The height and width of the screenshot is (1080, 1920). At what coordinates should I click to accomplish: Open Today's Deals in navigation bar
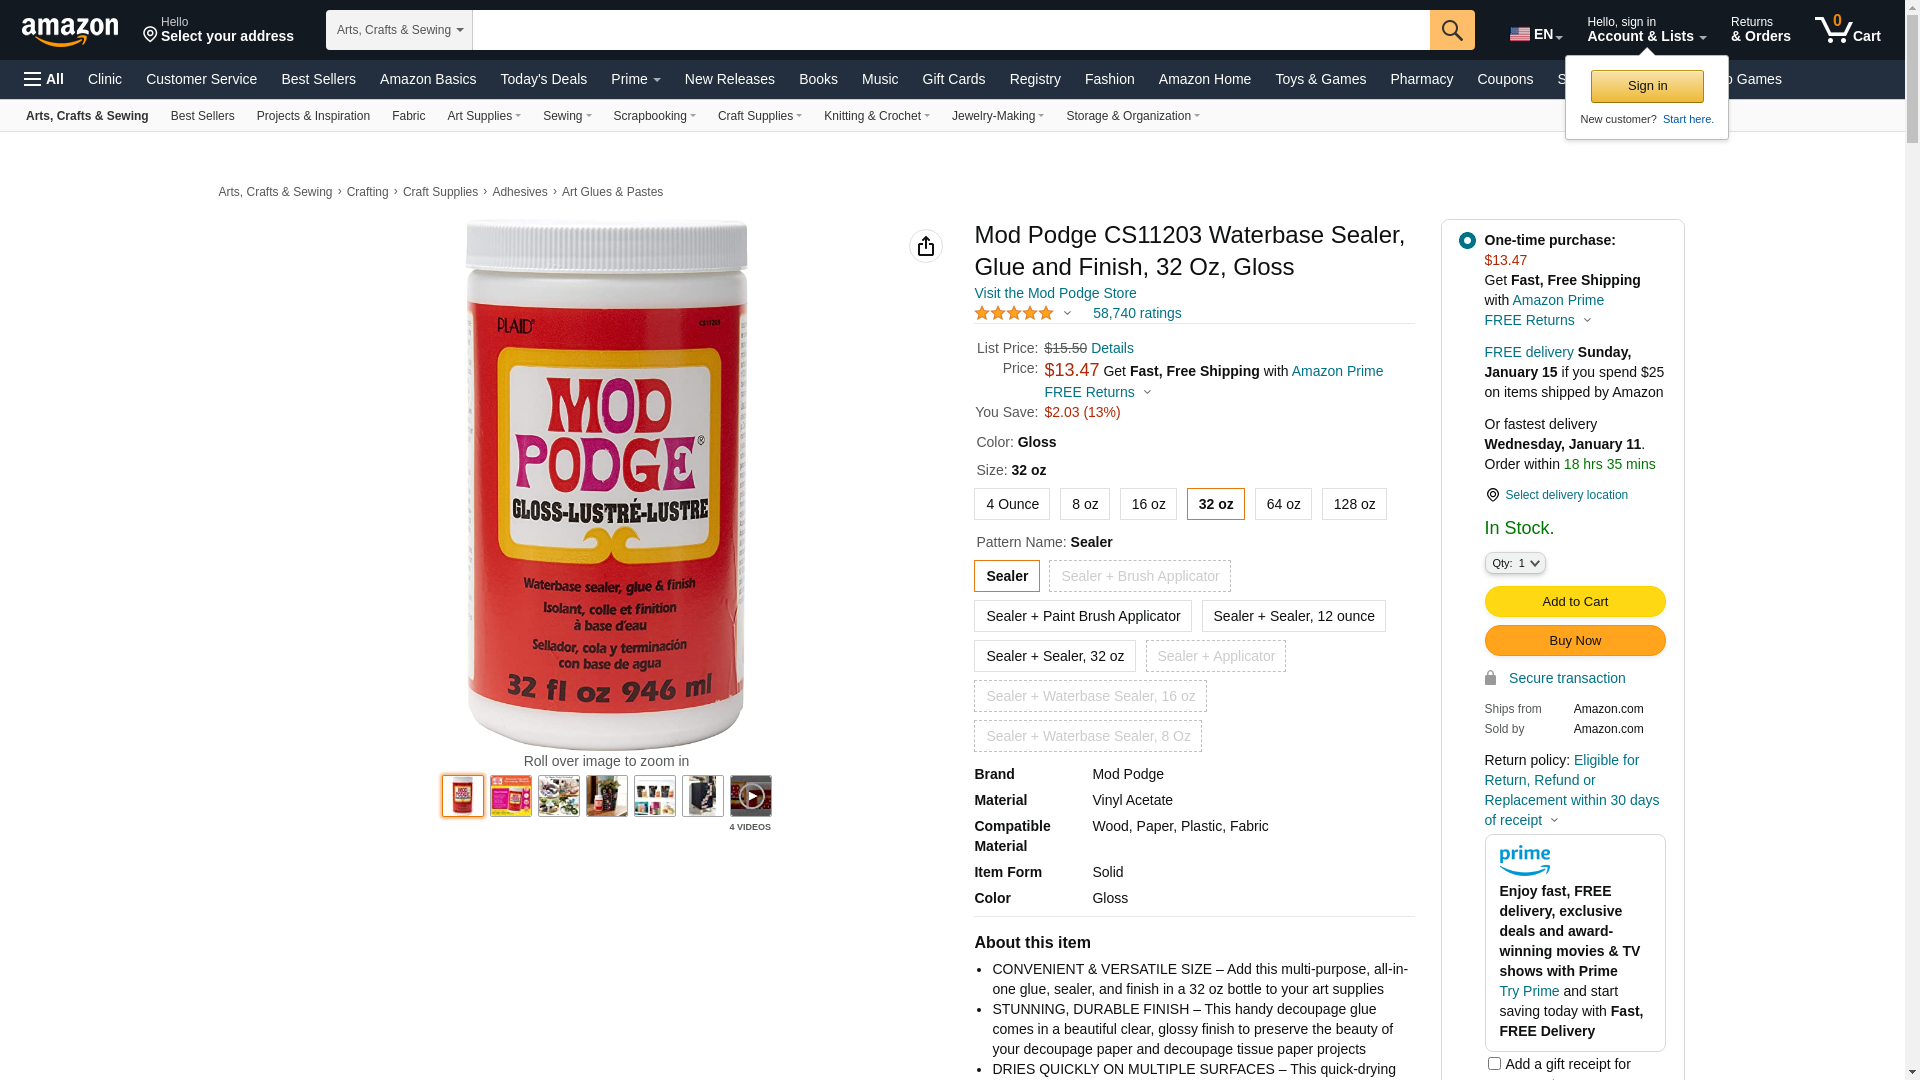(543, 79)
